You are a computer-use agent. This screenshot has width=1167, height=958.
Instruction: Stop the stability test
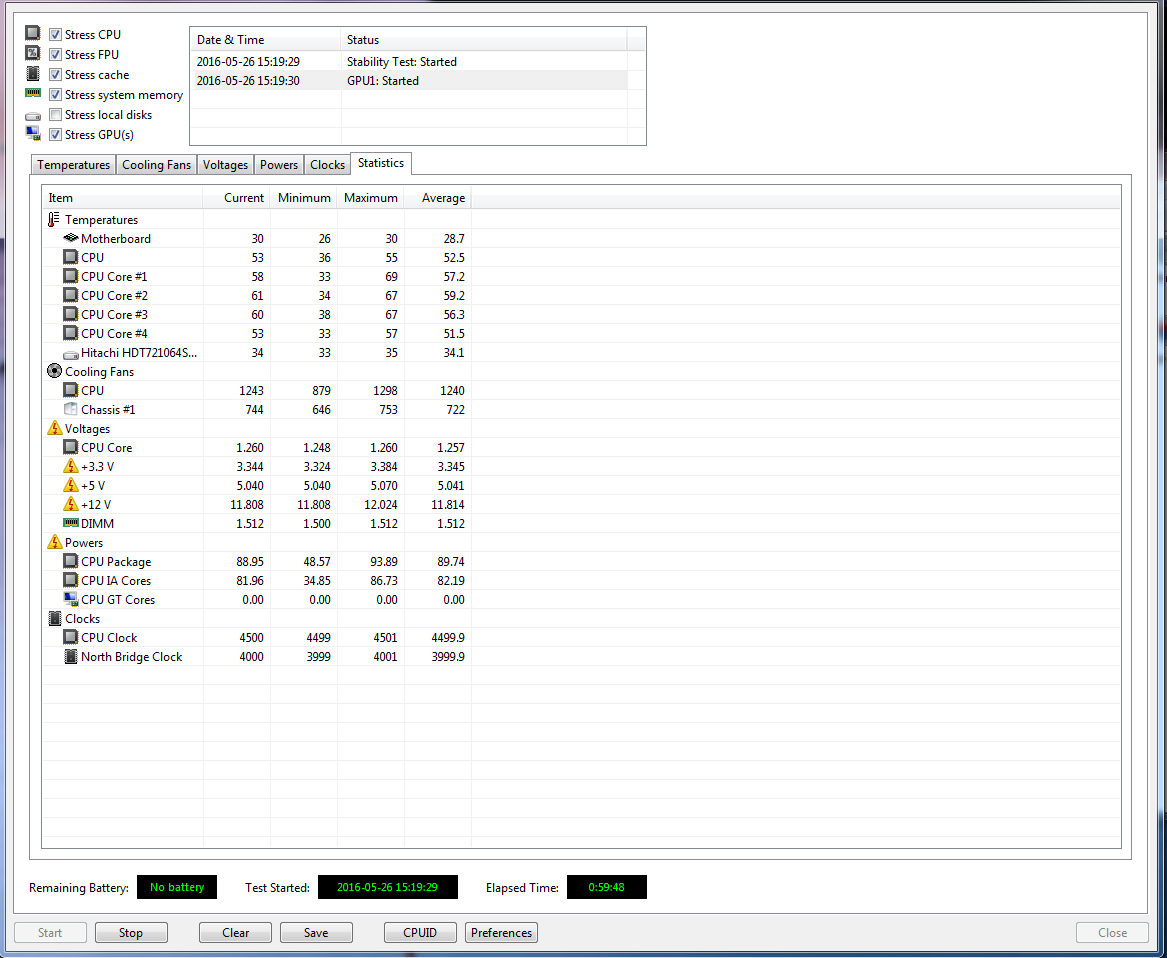130,933
